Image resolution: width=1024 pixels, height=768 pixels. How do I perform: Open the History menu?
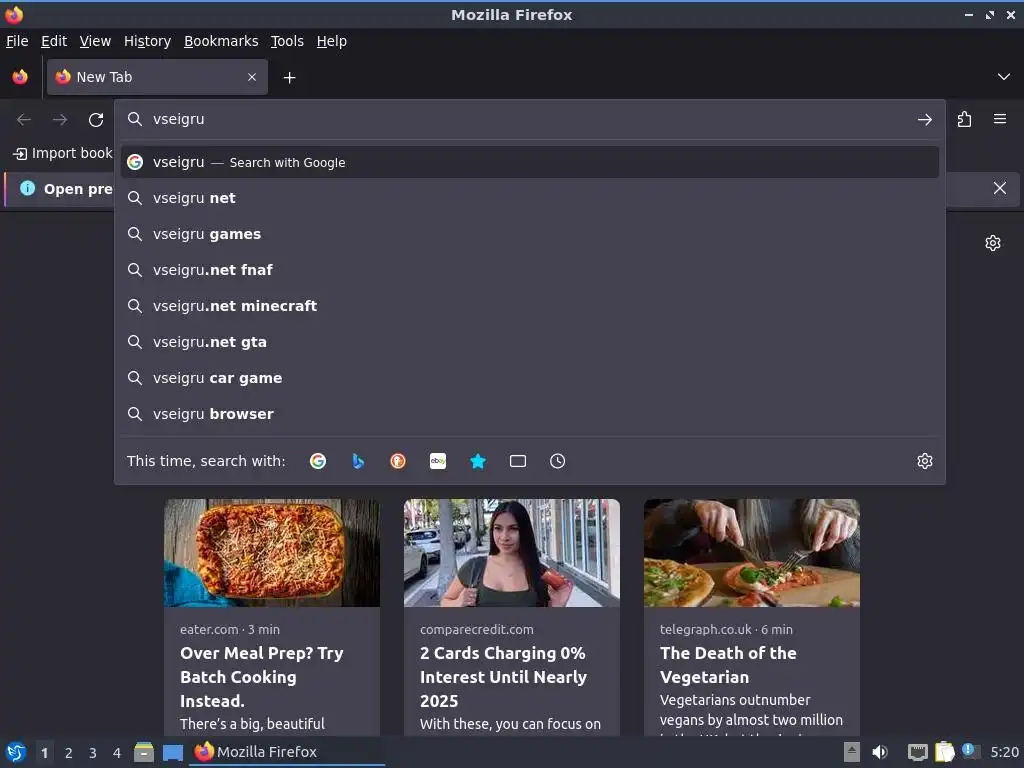pos(148,41)
